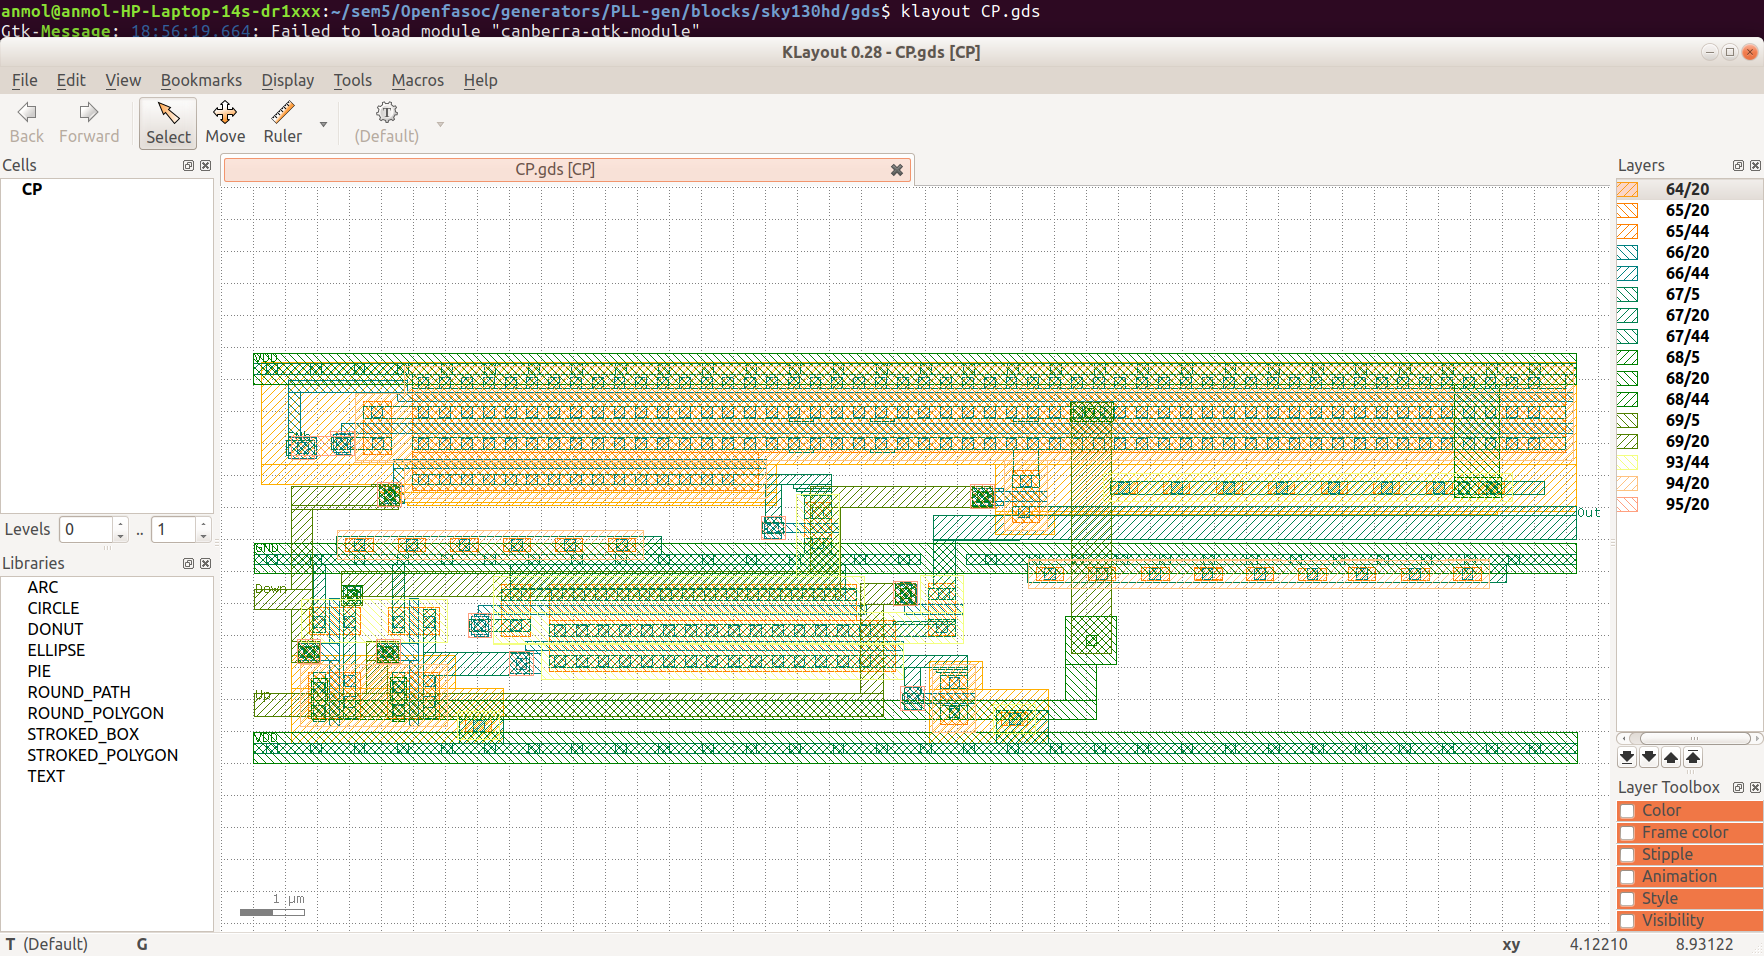Increase the Levels value with upper spinner arrow

[x=120, y=523]
